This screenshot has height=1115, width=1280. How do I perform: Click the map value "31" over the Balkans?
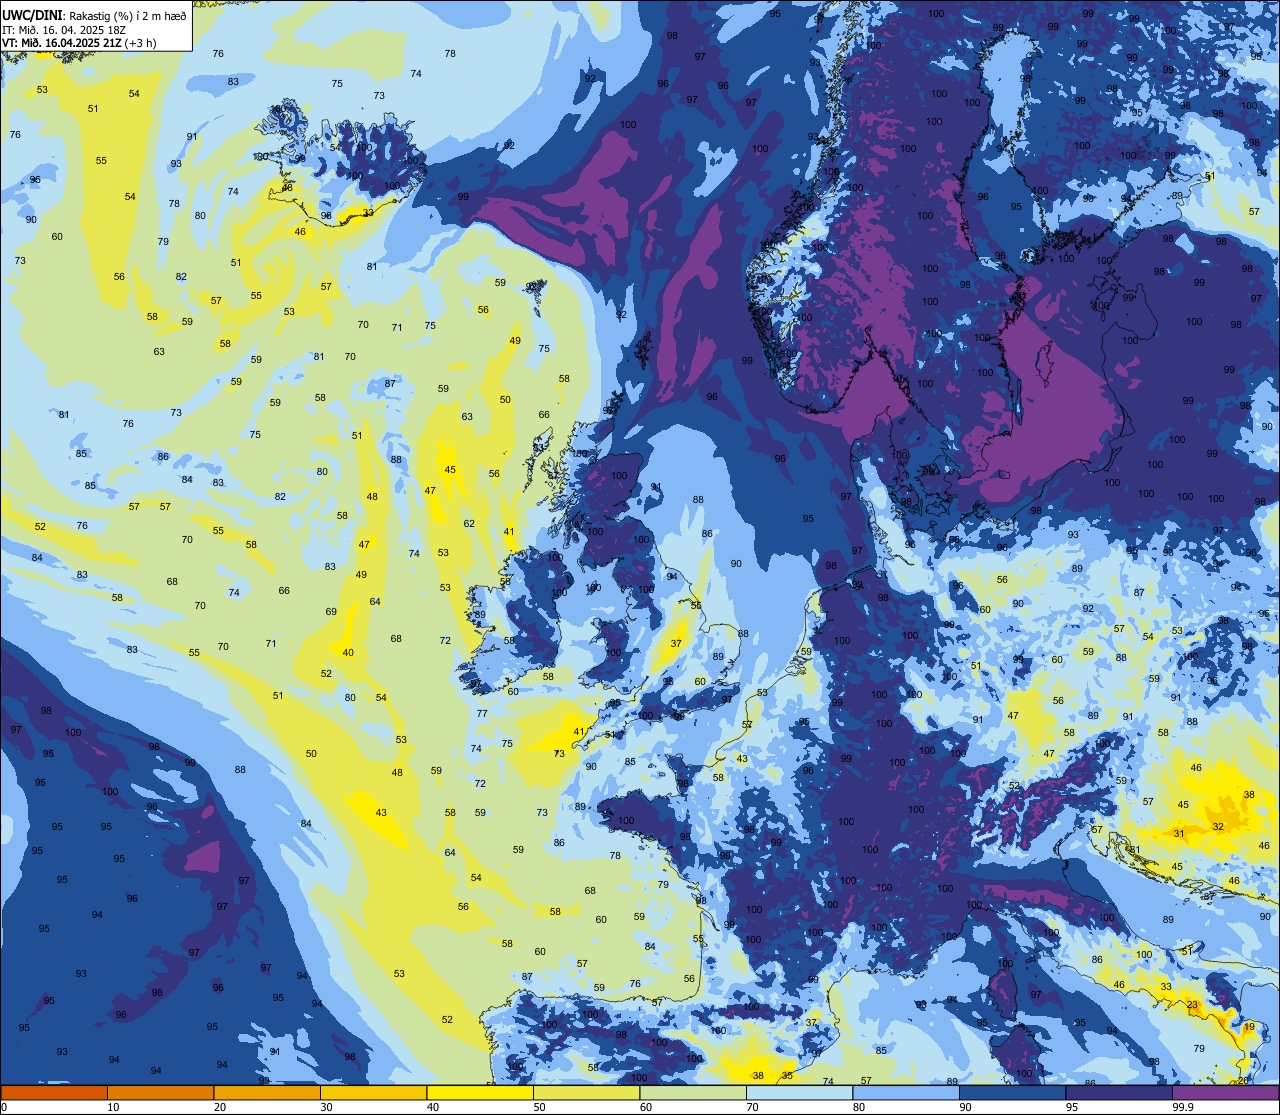tap(1179, 834)
